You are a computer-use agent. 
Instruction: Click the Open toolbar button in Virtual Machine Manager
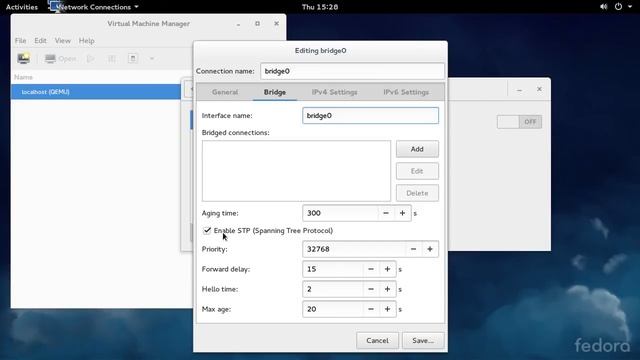click(60, 59)
